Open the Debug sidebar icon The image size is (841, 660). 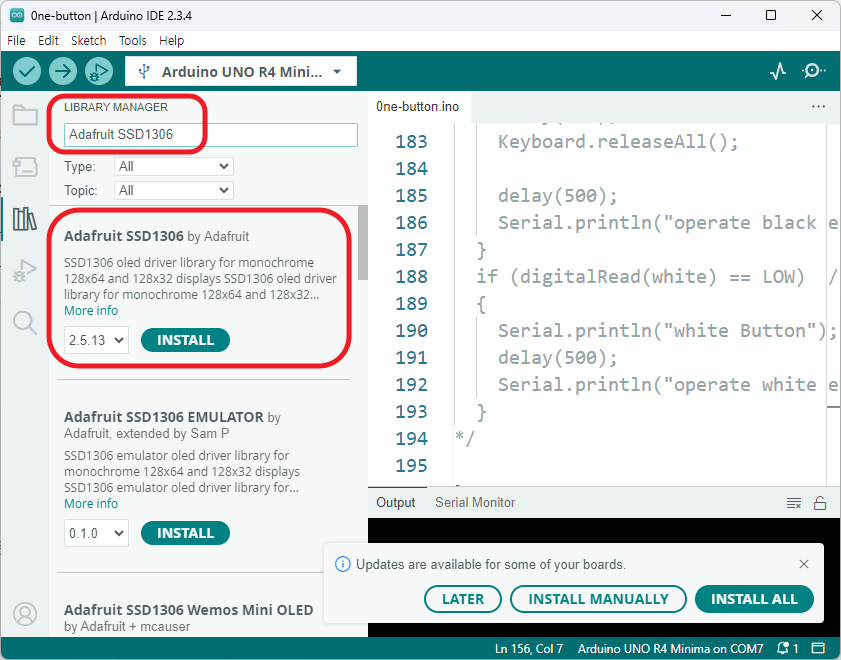coord(25,271)
